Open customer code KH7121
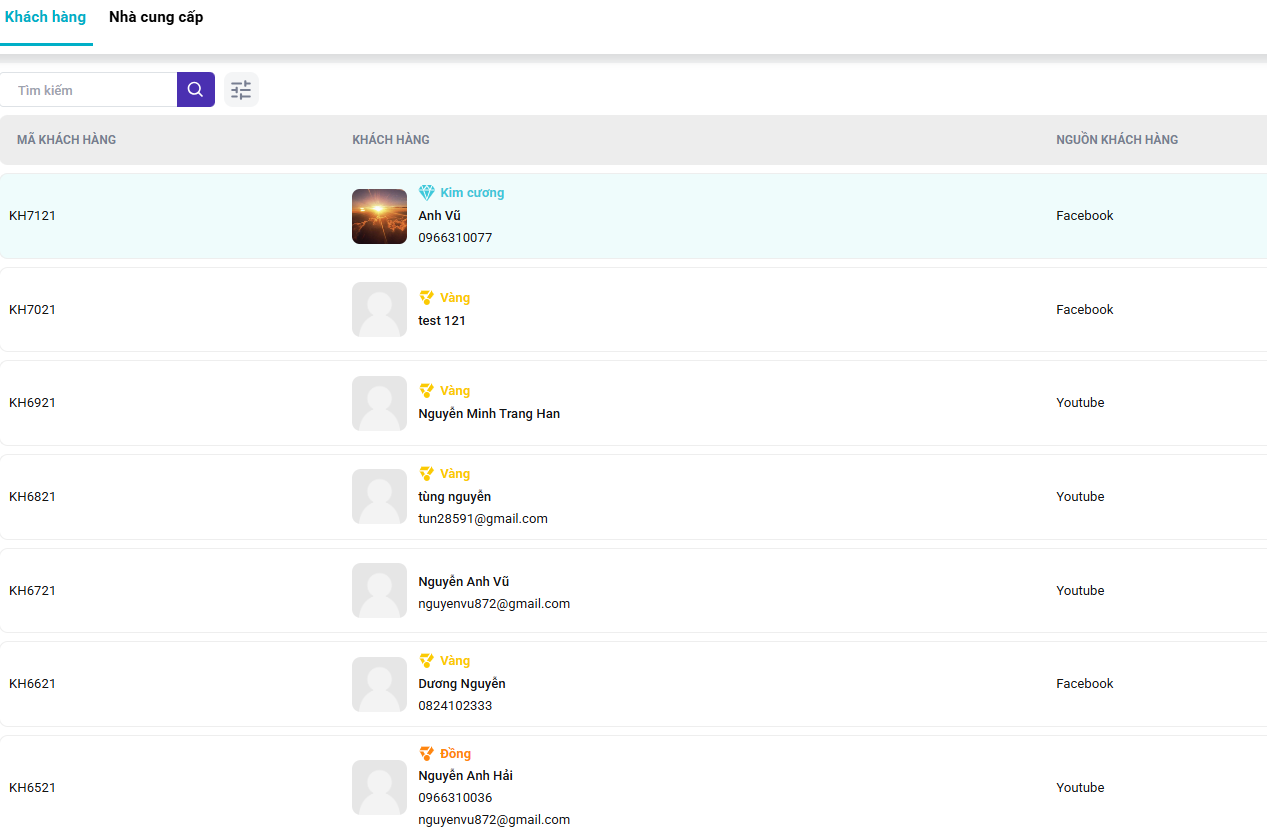This screenshot has height=832, width=1267. (x=32, y=216)
